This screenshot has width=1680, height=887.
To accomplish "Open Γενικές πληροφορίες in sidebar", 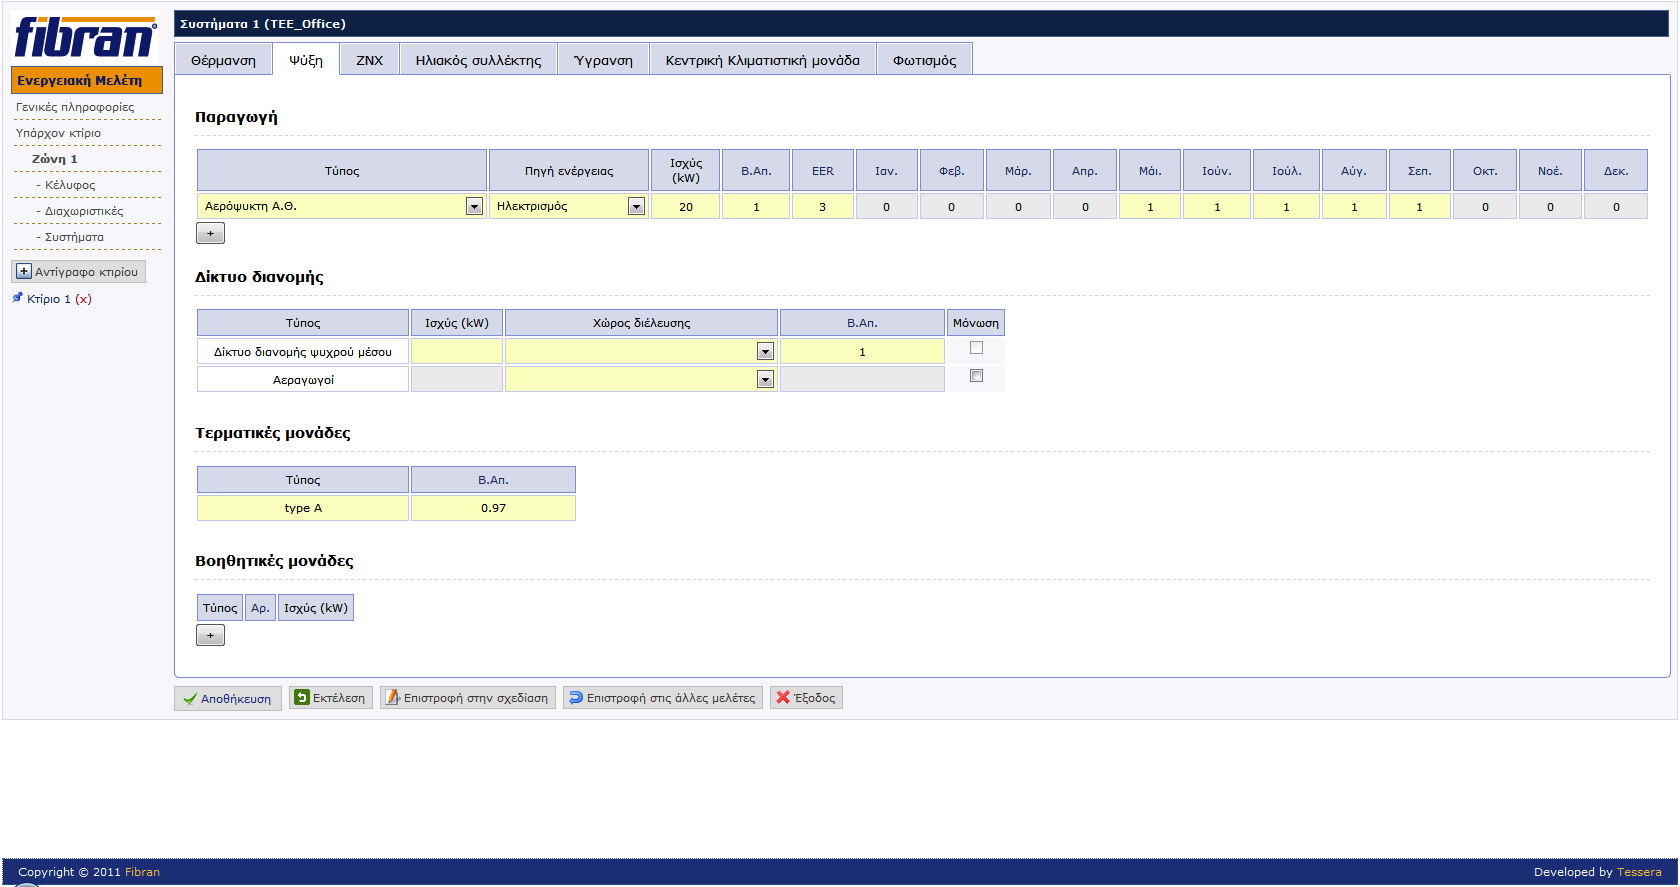I will (75, 107).
